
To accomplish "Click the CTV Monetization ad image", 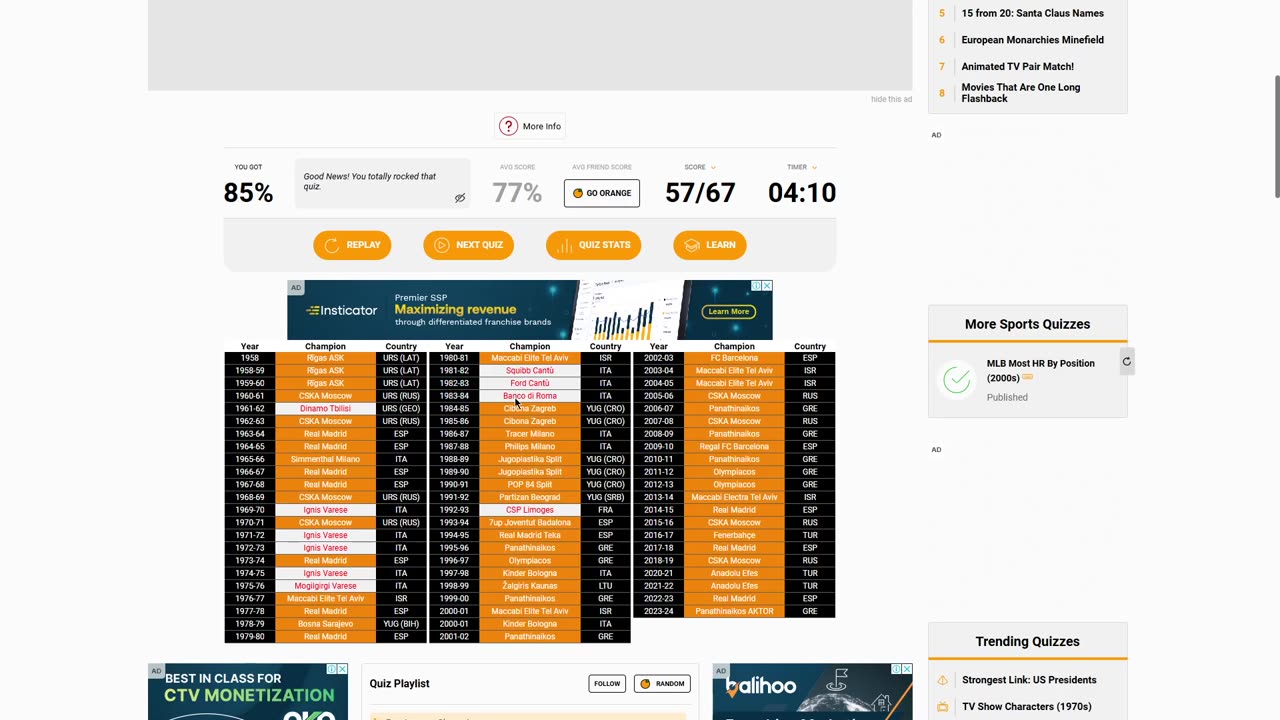I will [x=248, y=692].
